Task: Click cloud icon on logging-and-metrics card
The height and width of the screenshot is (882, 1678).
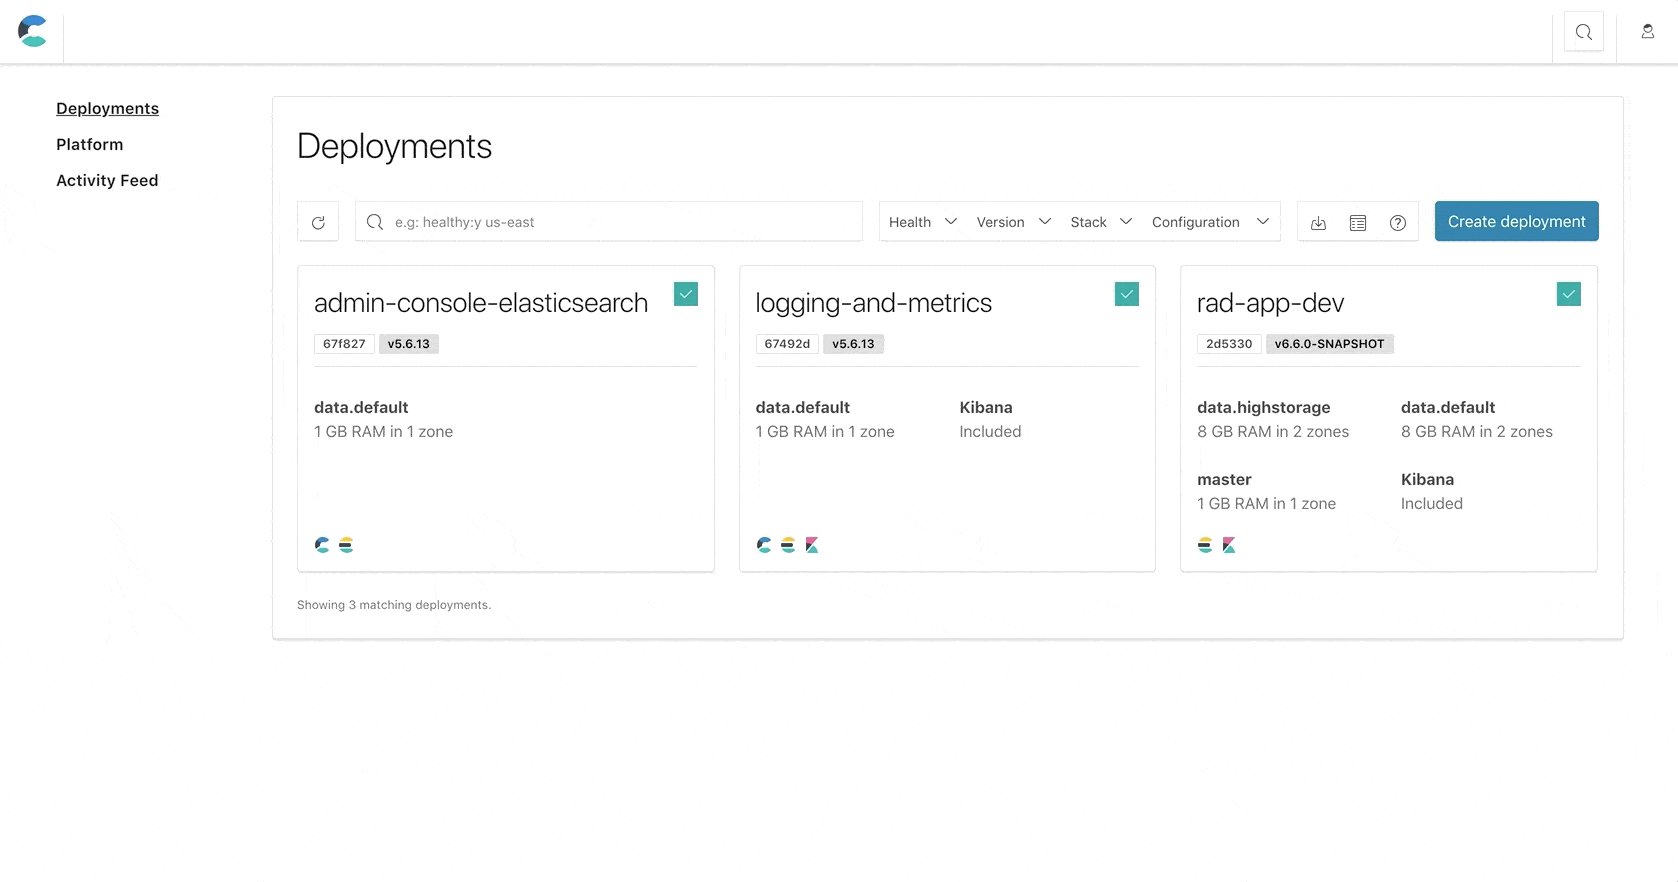Action: coord(764,545)
